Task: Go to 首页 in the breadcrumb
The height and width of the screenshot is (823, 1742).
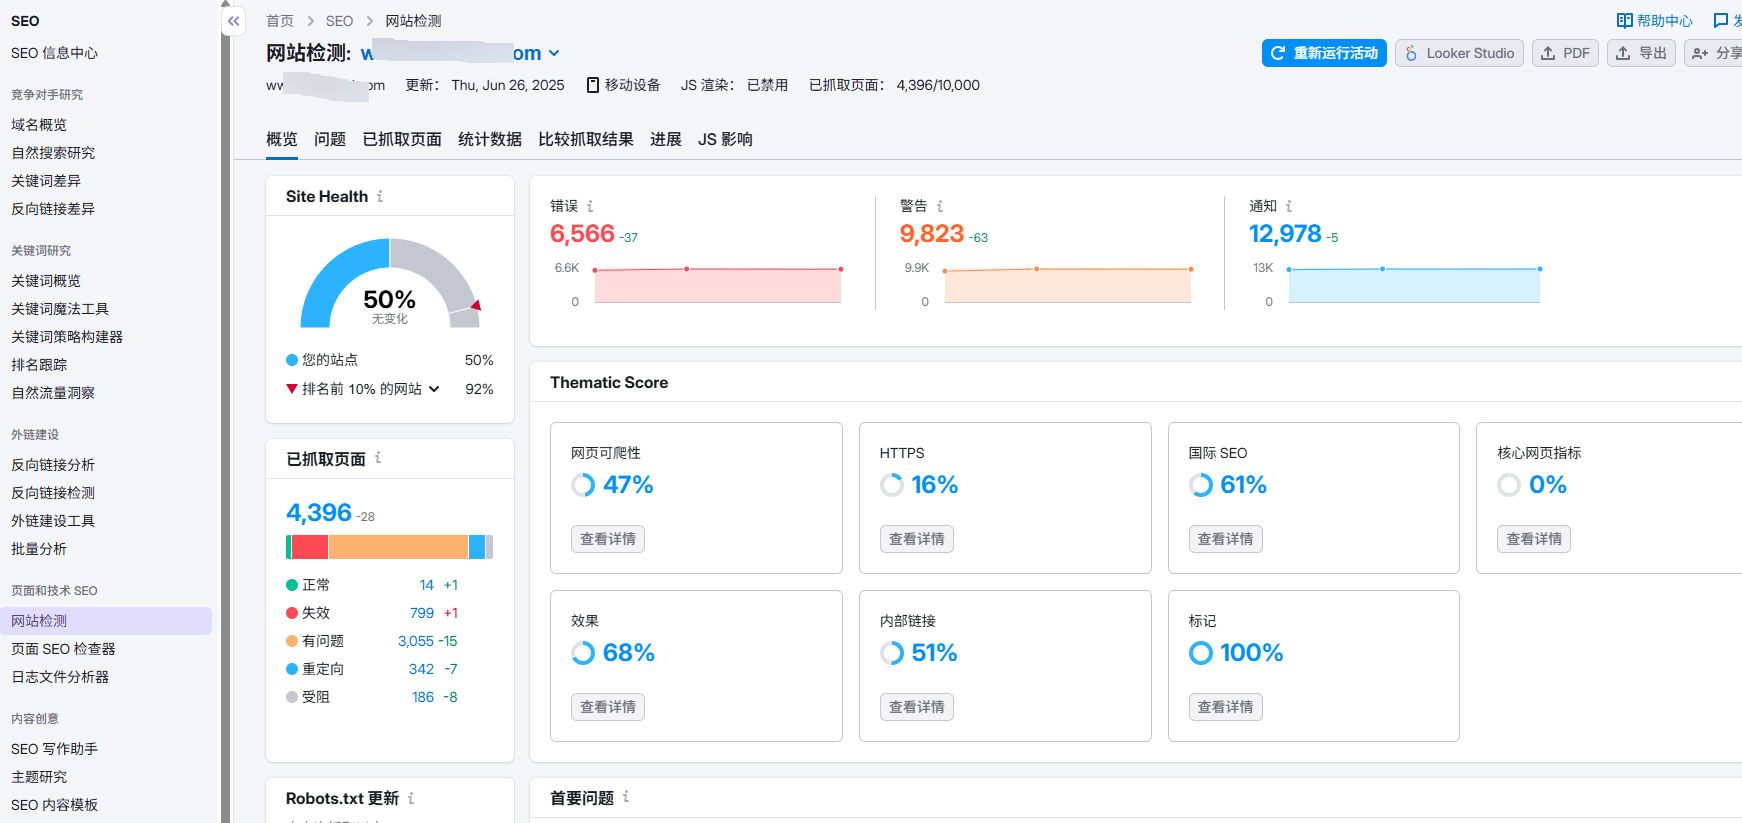Action: (x=280, y=21)
